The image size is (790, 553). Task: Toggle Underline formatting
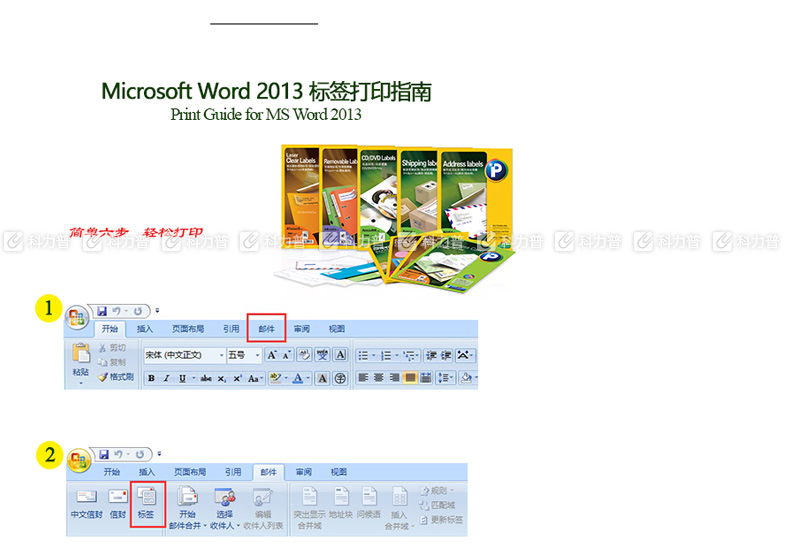[182, 378]
